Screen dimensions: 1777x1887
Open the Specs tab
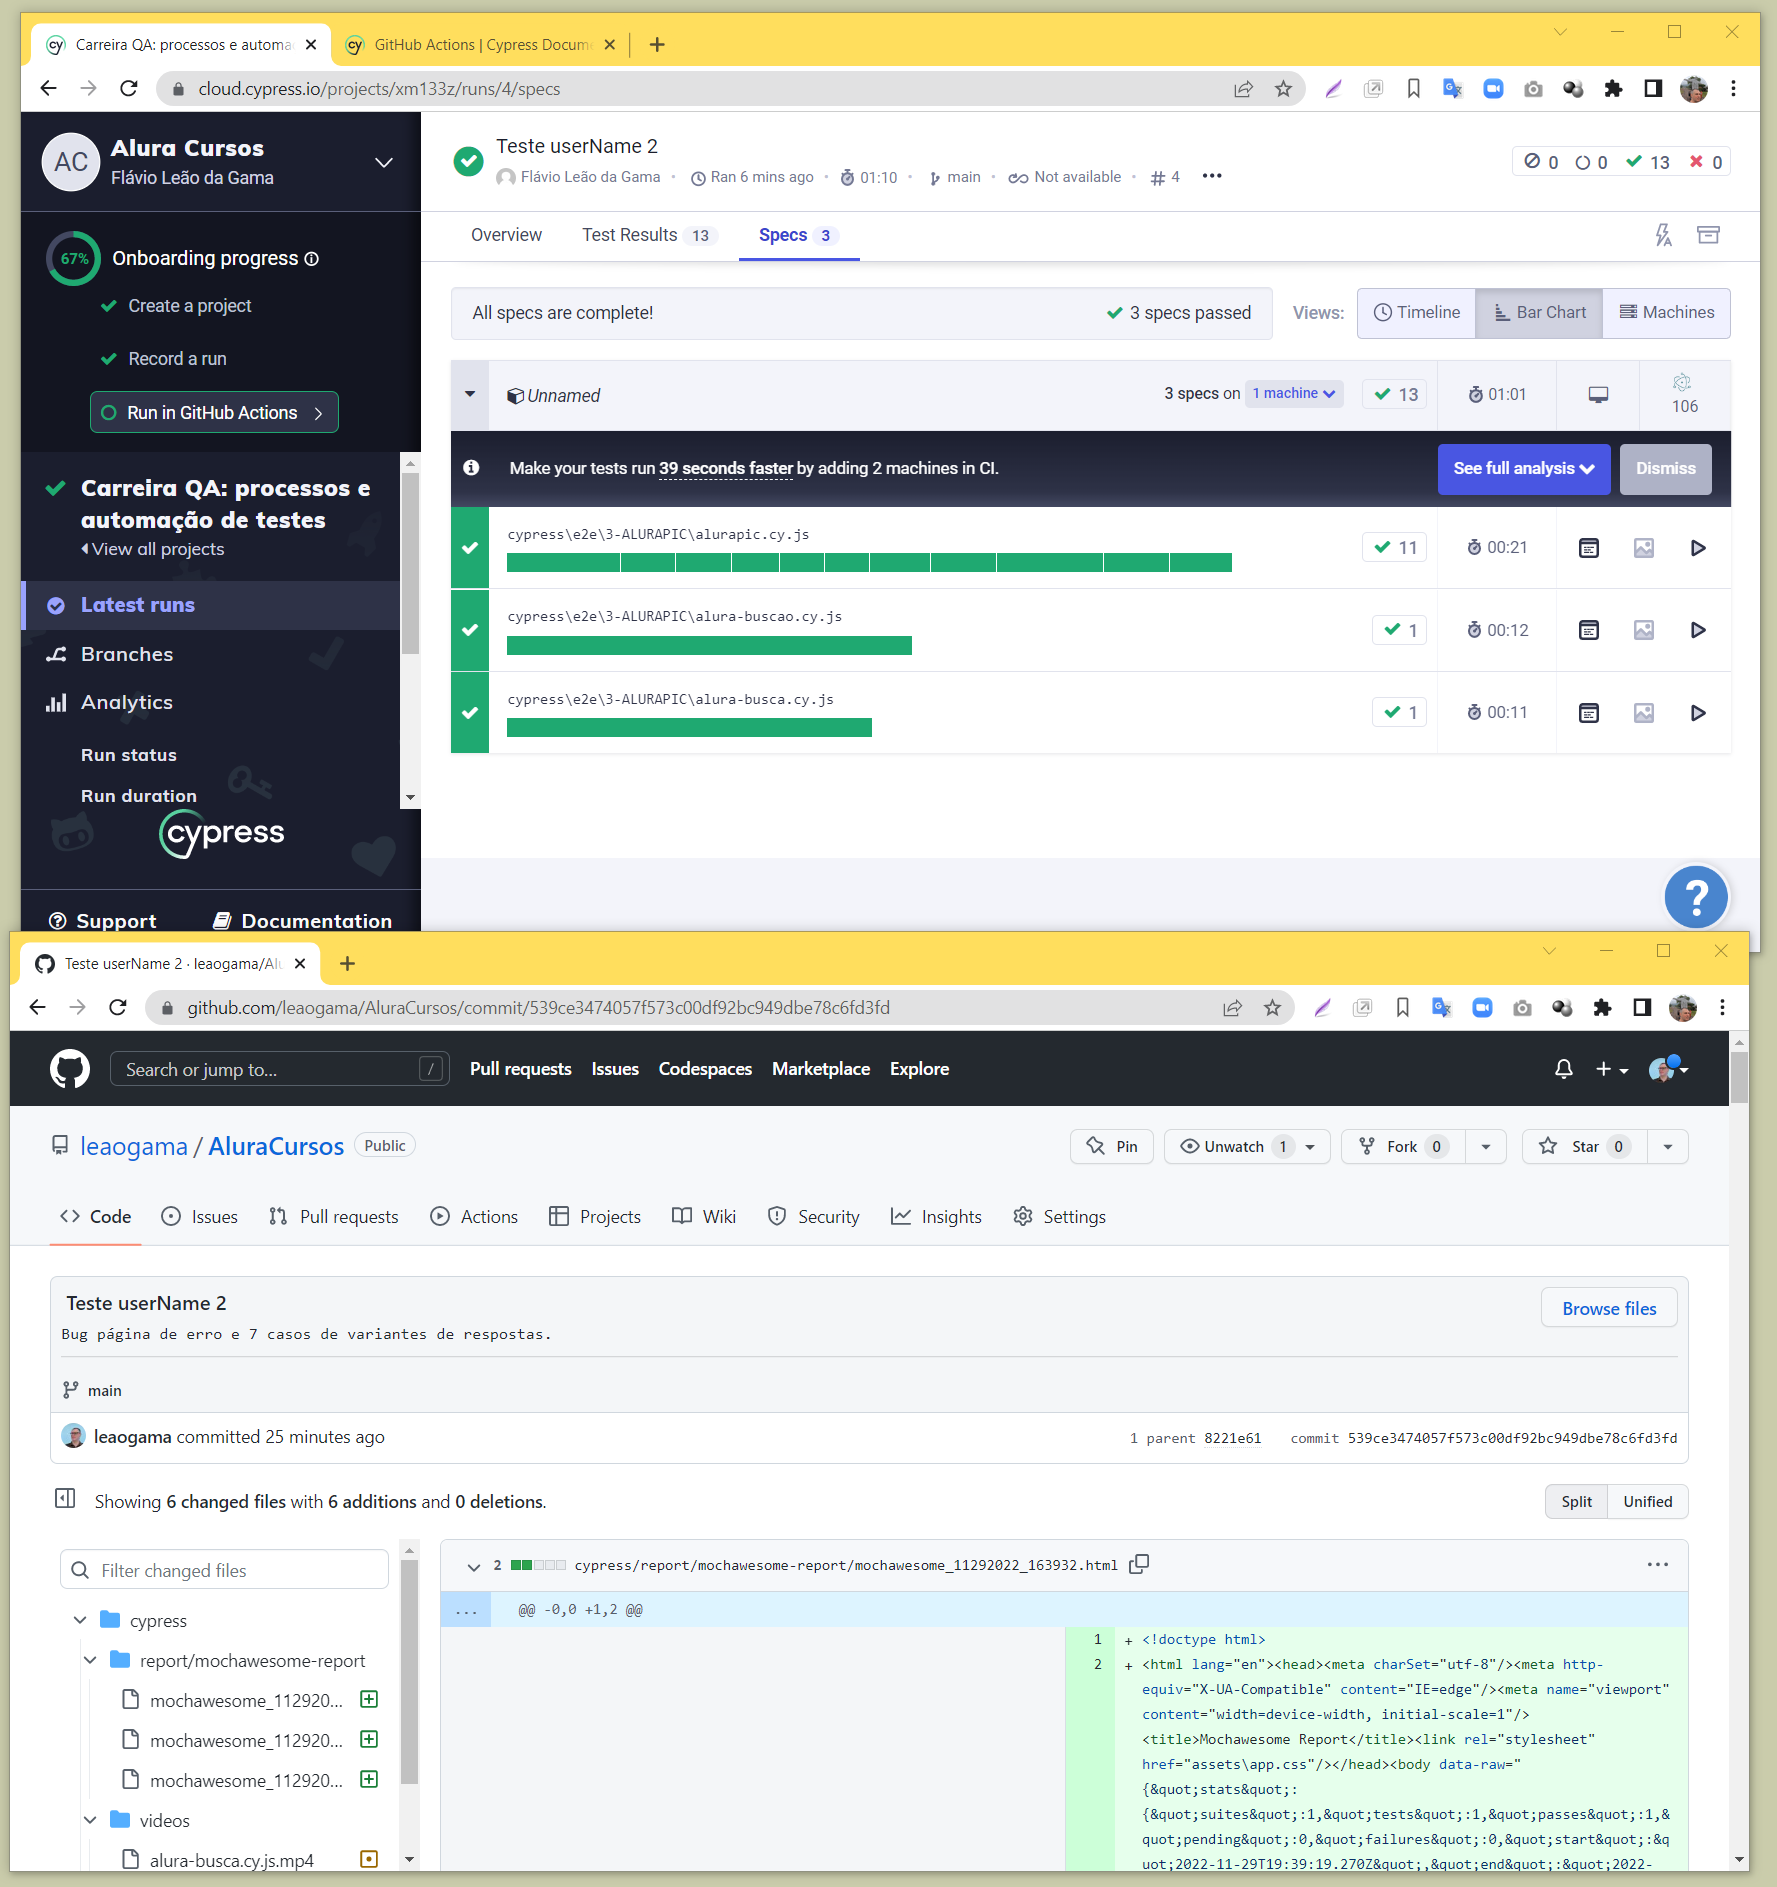[798, 235]
